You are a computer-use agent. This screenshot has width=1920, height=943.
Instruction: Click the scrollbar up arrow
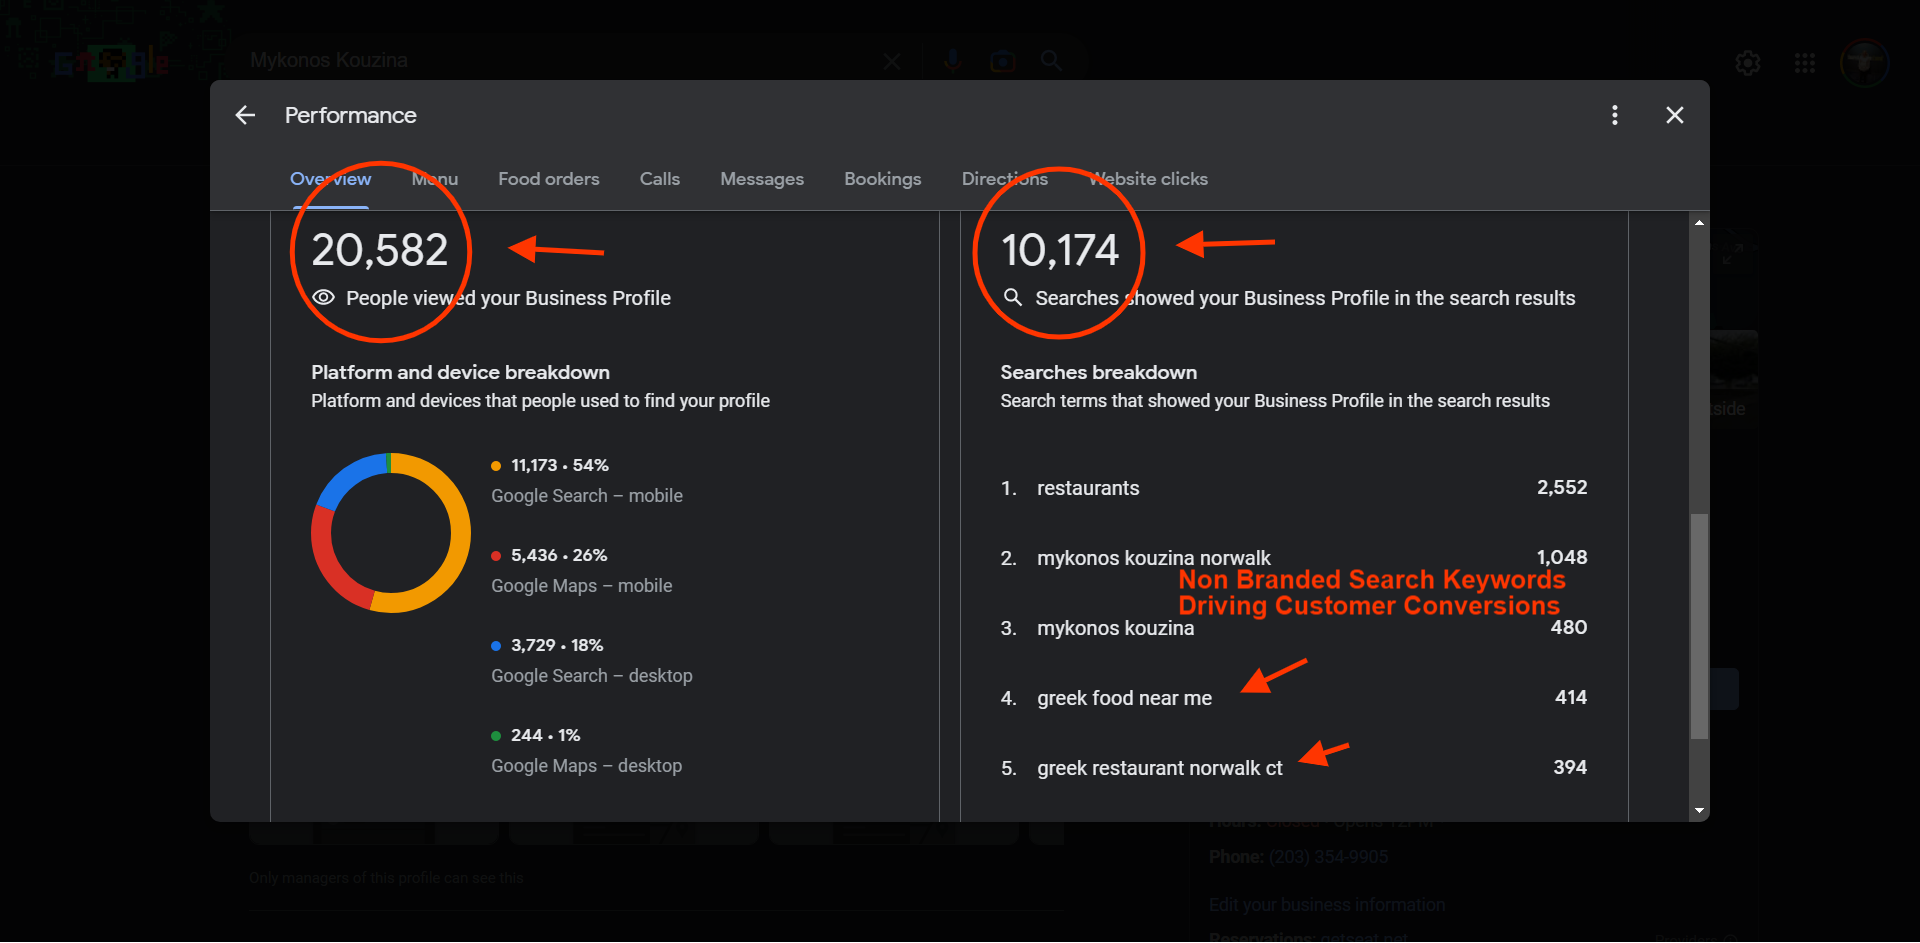coord(1699,222)
